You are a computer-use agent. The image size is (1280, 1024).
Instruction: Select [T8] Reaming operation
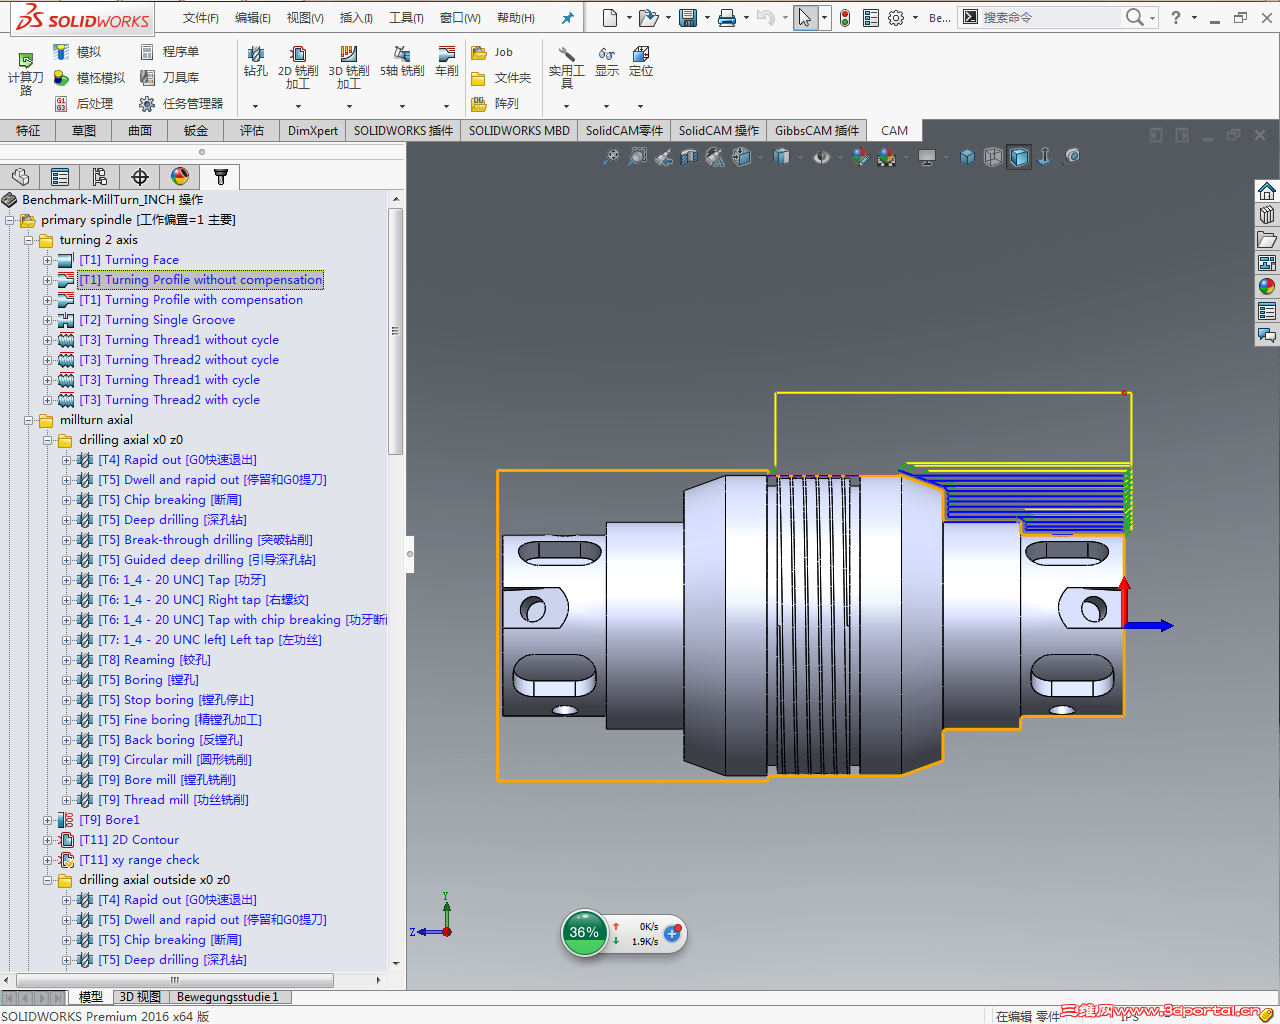pos(154,660)
